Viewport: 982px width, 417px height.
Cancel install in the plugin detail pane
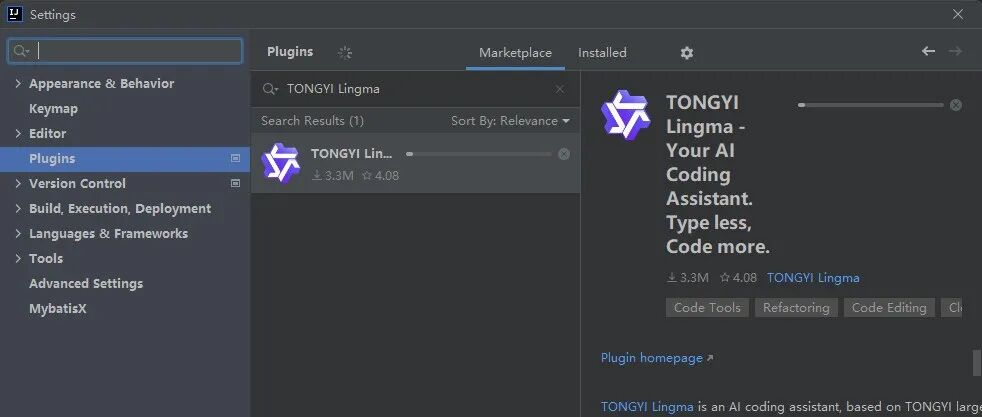[956, 105]
